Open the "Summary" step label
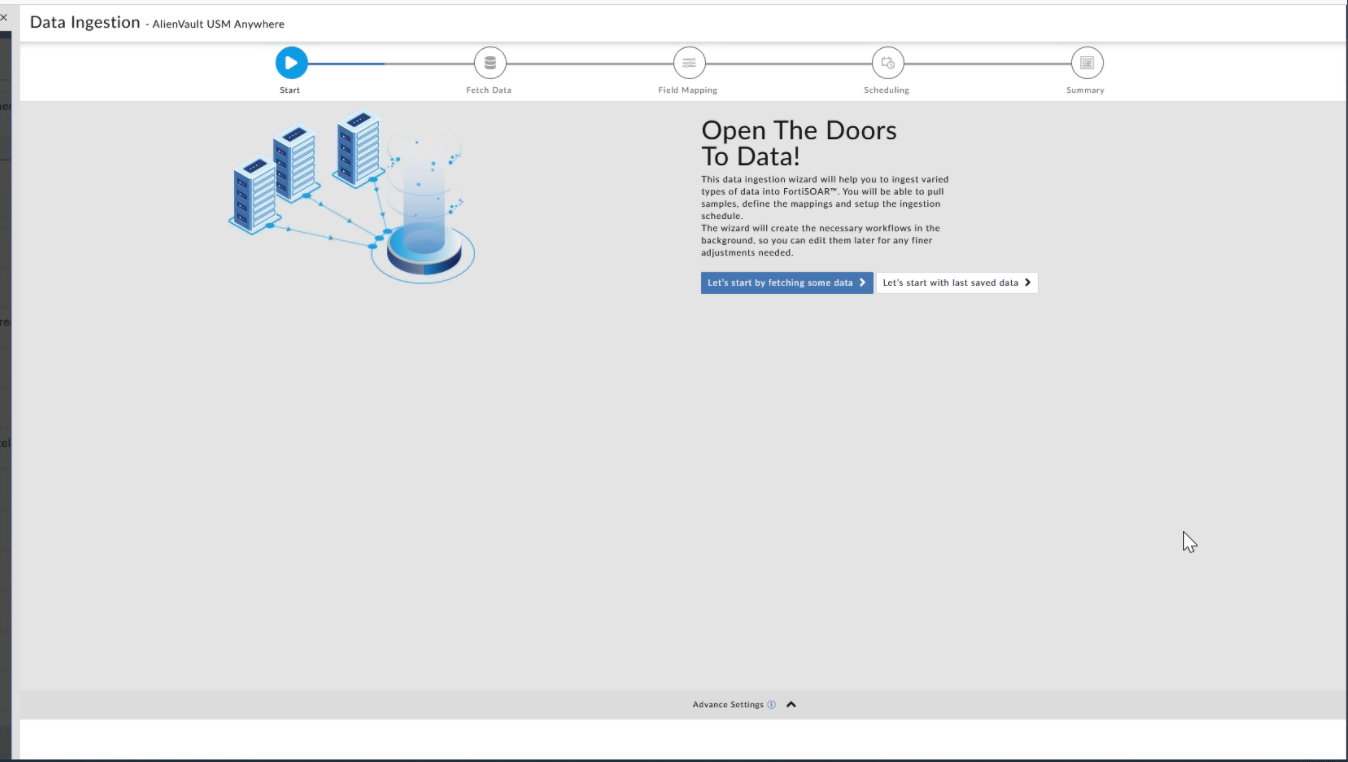Screen dimensions: 1348x762 pos(1085,90)
